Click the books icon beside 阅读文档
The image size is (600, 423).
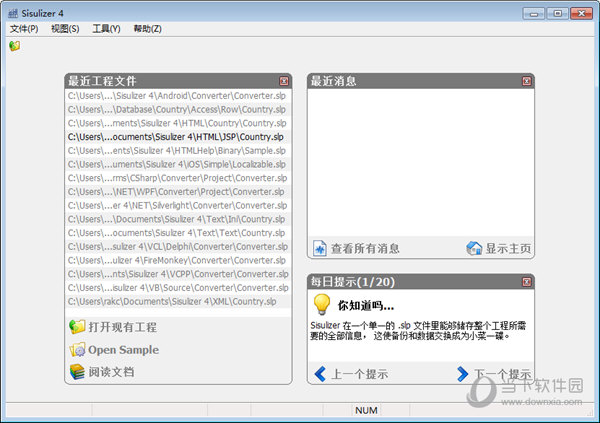(x=77, y=372)
